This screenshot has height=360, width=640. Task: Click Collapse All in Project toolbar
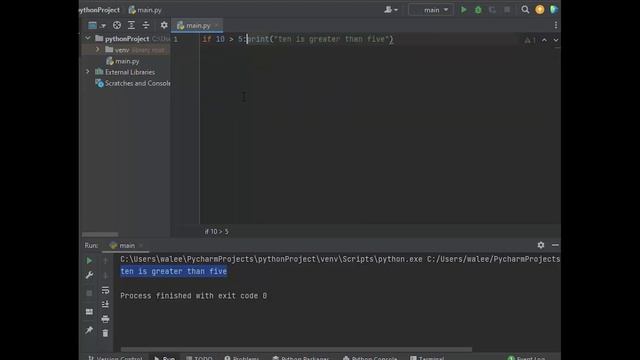point(146,25)
